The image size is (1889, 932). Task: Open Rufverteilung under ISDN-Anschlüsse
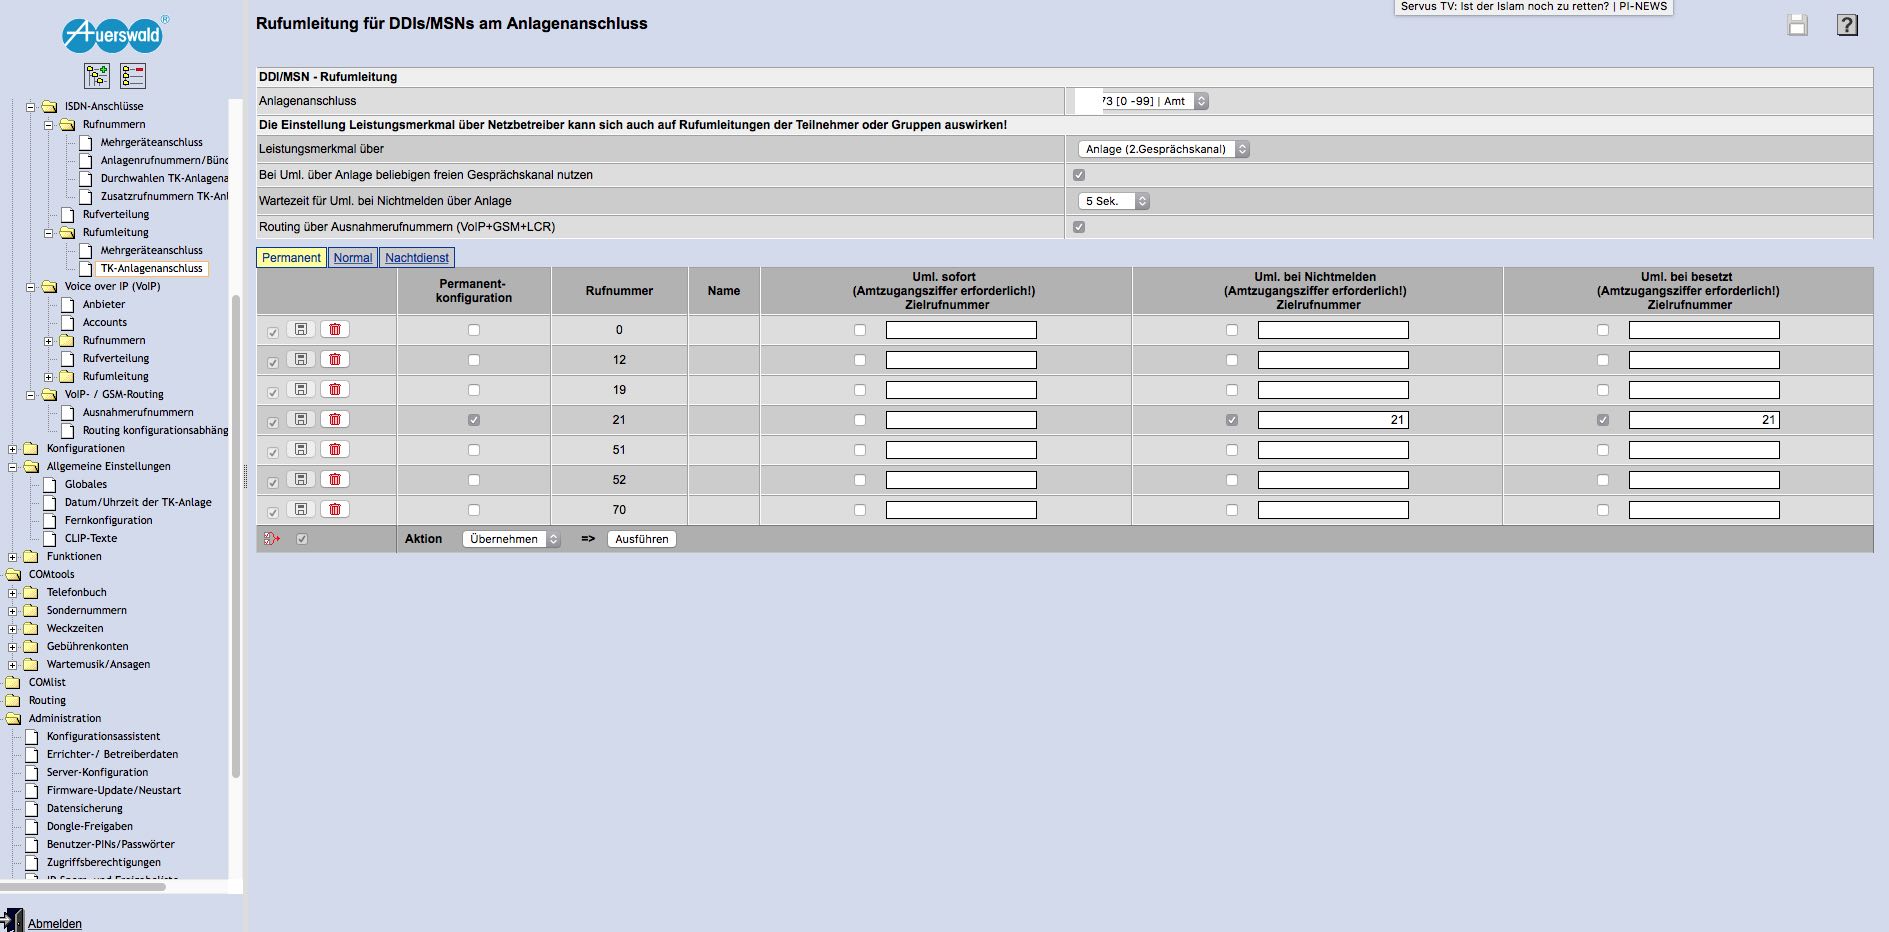[x=116, y=214]
